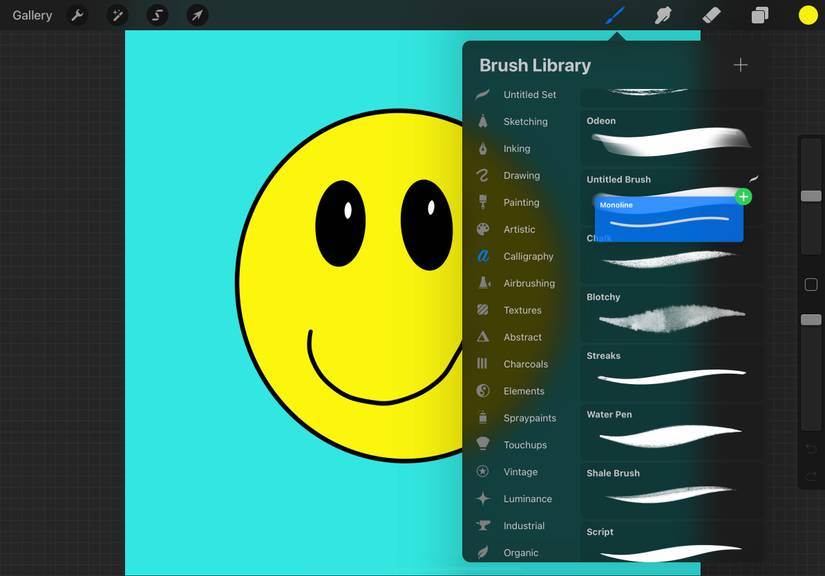This screenshot has height=576, width=825.
Task: Tap the square modify button on sidebar
Action: pyautogui.click(x=811, y=285)
